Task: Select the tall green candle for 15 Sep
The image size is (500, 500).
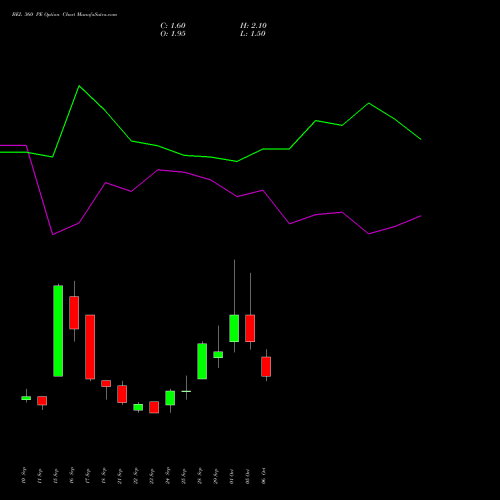Action: pos(58,331)
